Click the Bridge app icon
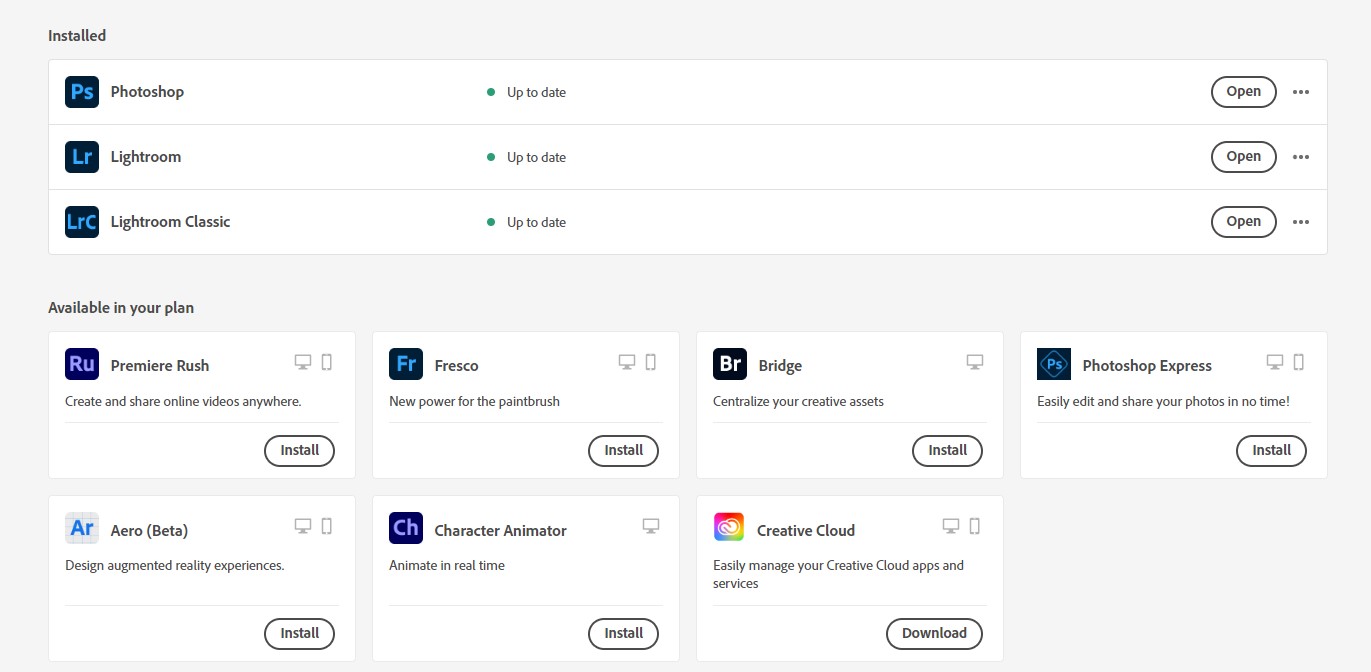The height and width of the screenshot is (672, 1371). tap(730, 365)
